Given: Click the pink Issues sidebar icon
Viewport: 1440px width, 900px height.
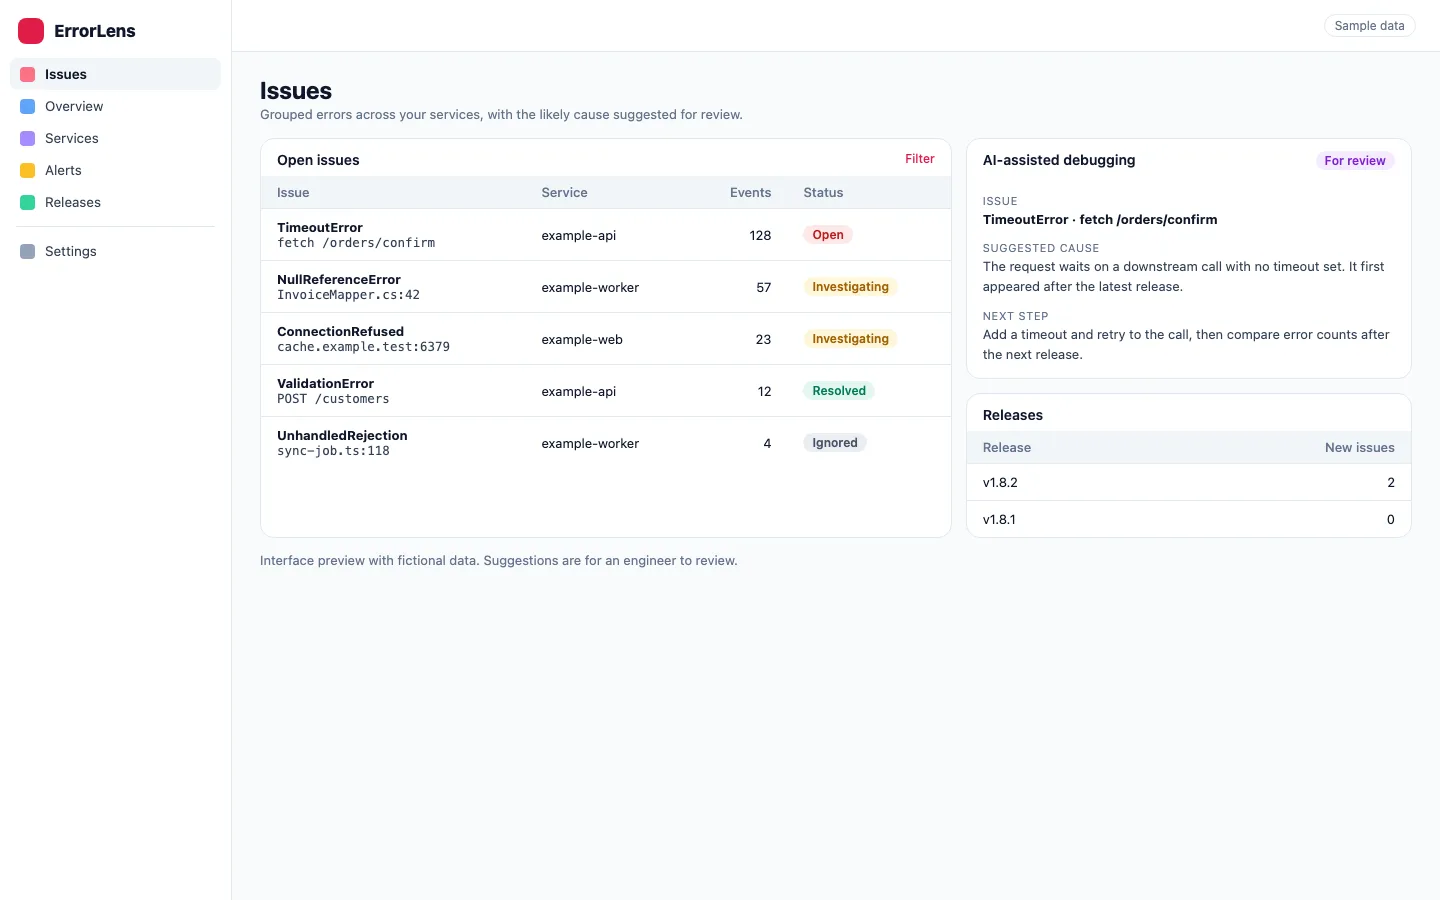Looking at the screenshot, I should (28, 74).
